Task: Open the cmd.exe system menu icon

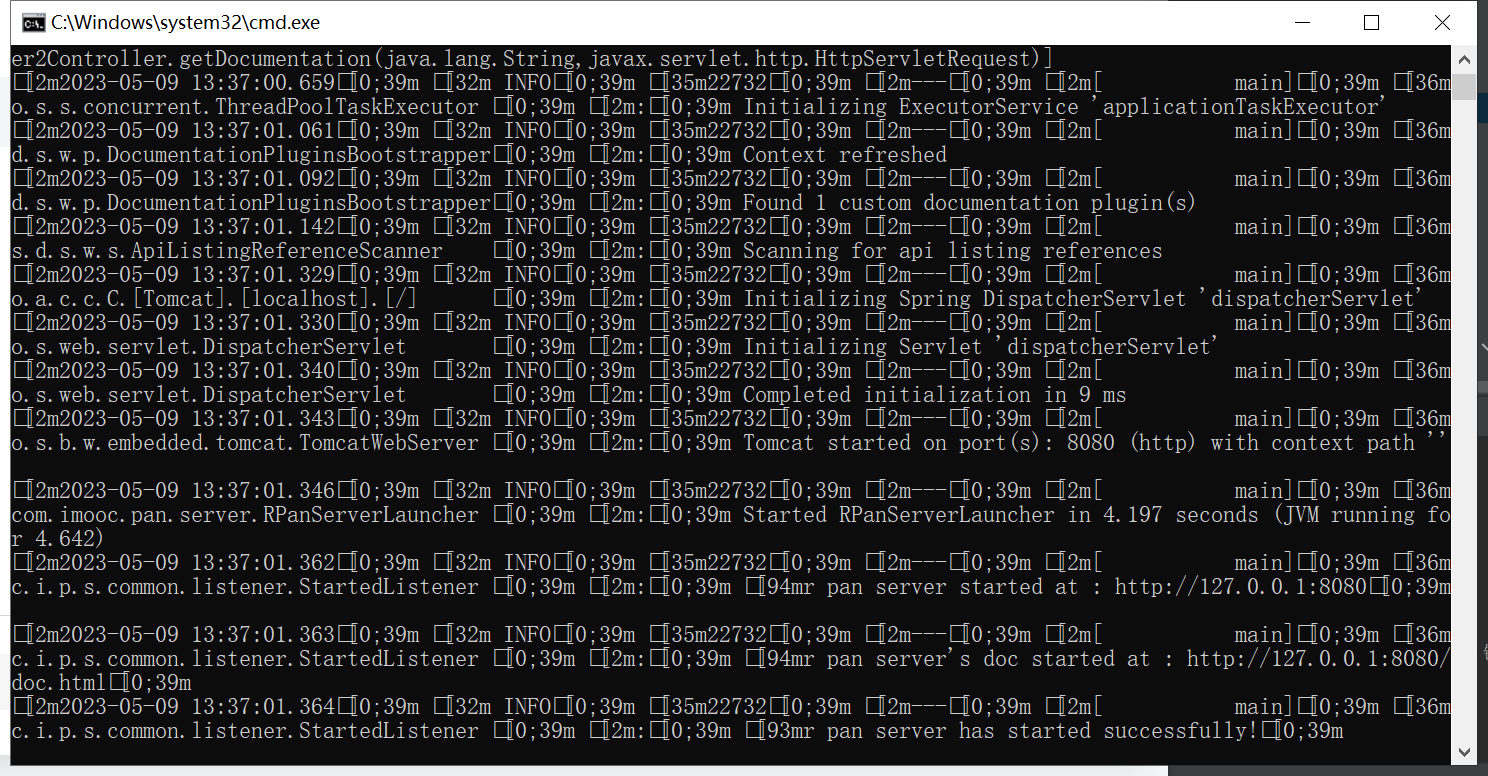Action: [x=32, y=22]
